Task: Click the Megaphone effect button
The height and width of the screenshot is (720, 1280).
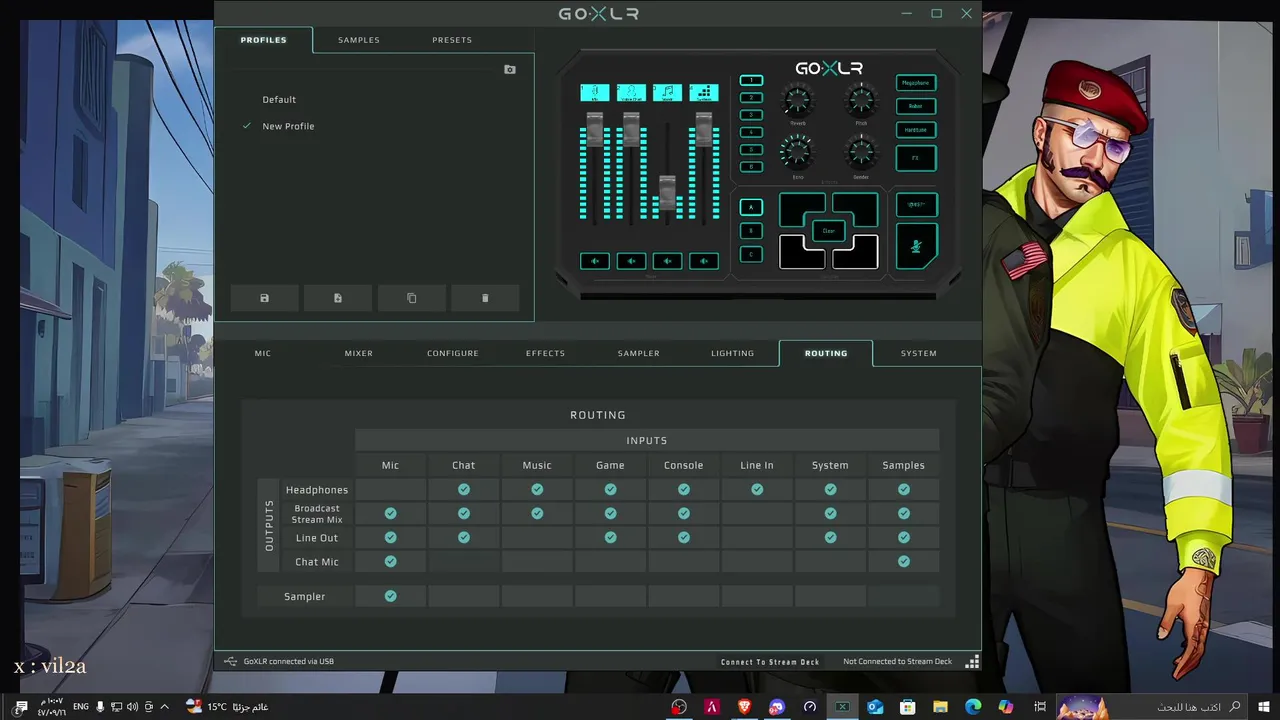Action: pyautogui.click(x=916, y=83)
